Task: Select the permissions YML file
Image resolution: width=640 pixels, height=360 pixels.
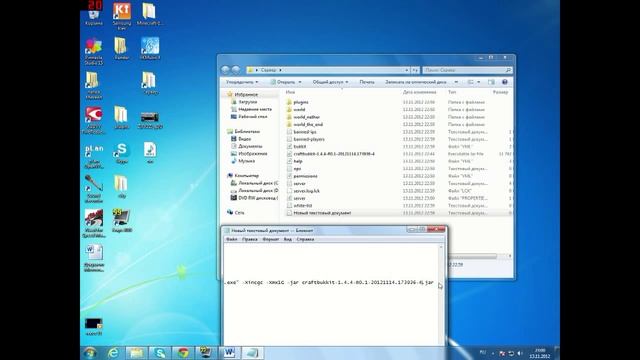Action: [305, 176]
